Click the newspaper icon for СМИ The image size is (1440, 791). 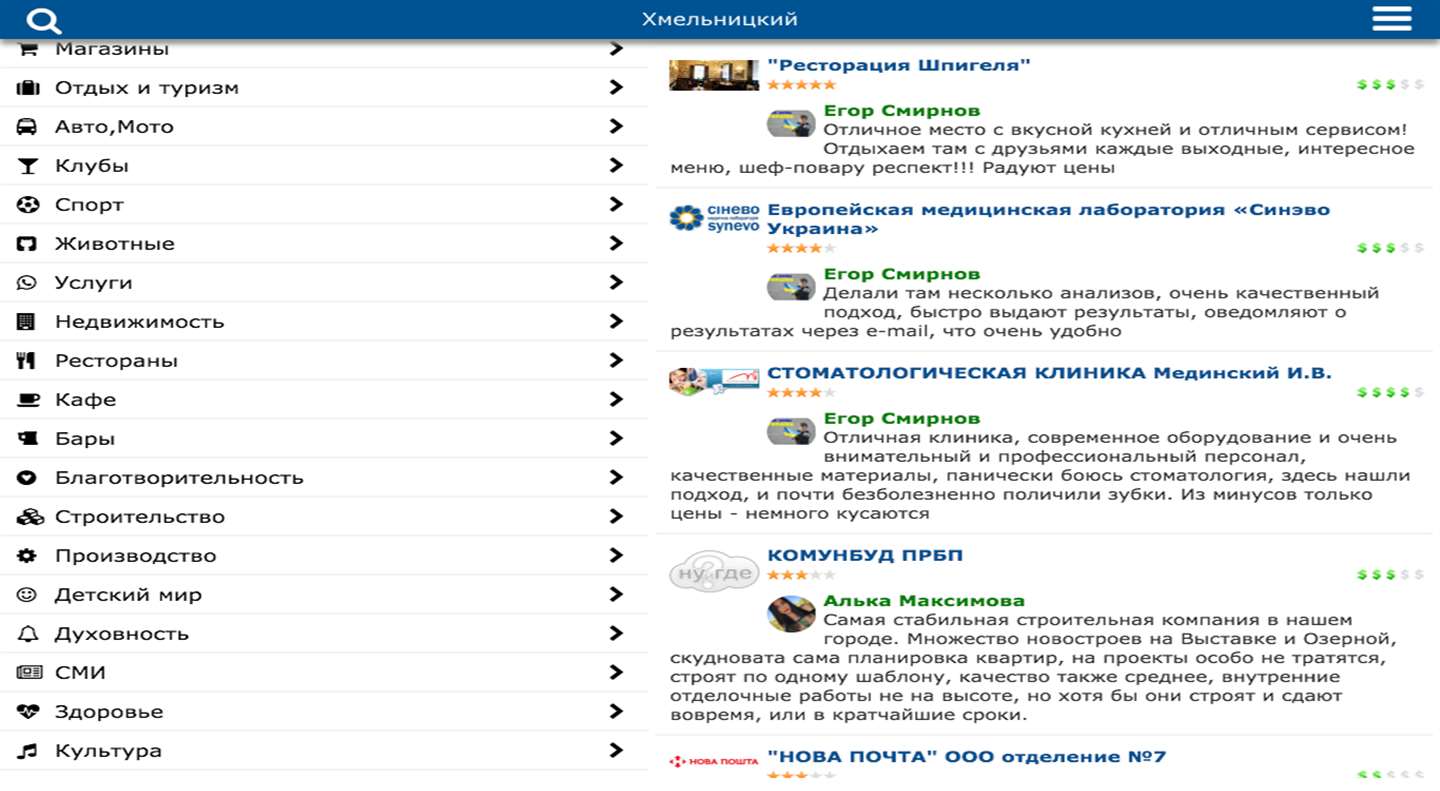[x=30, y=673]
